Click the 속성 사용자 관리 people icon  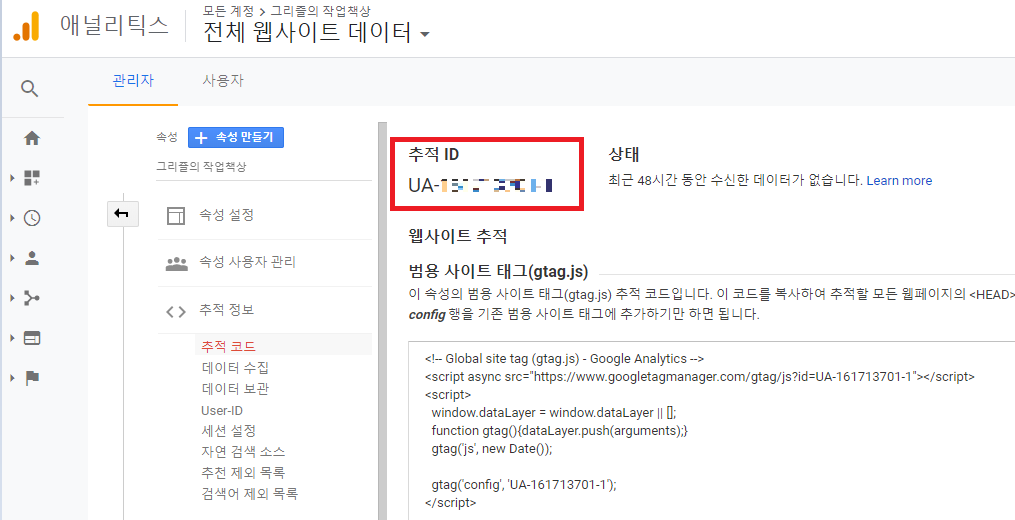[176, 263]
